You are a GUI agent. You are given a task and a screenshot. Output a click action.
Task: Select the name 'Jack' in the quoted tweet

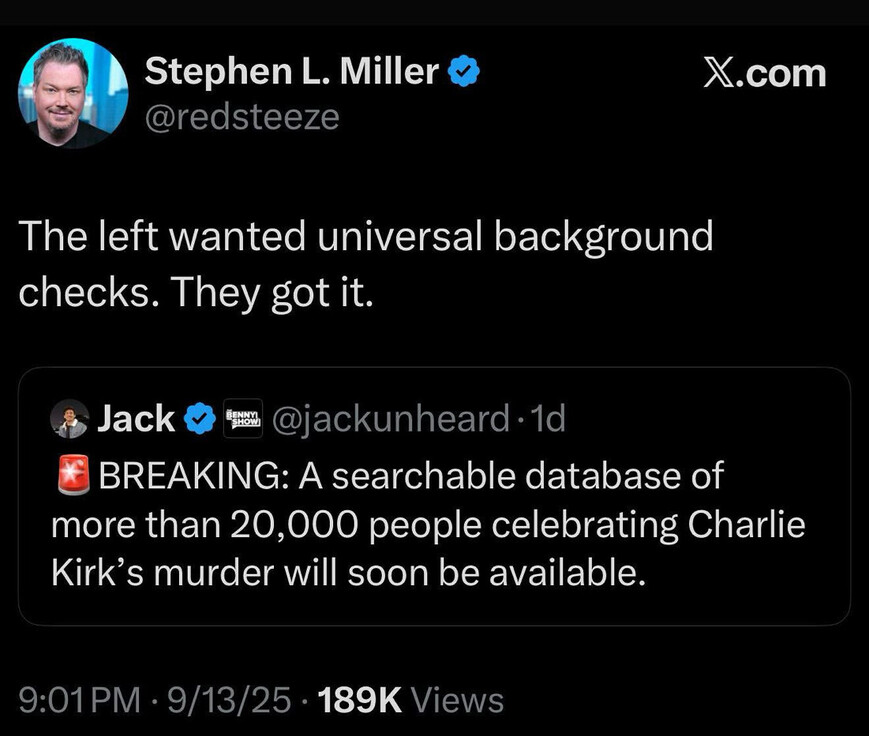point(136,418)
